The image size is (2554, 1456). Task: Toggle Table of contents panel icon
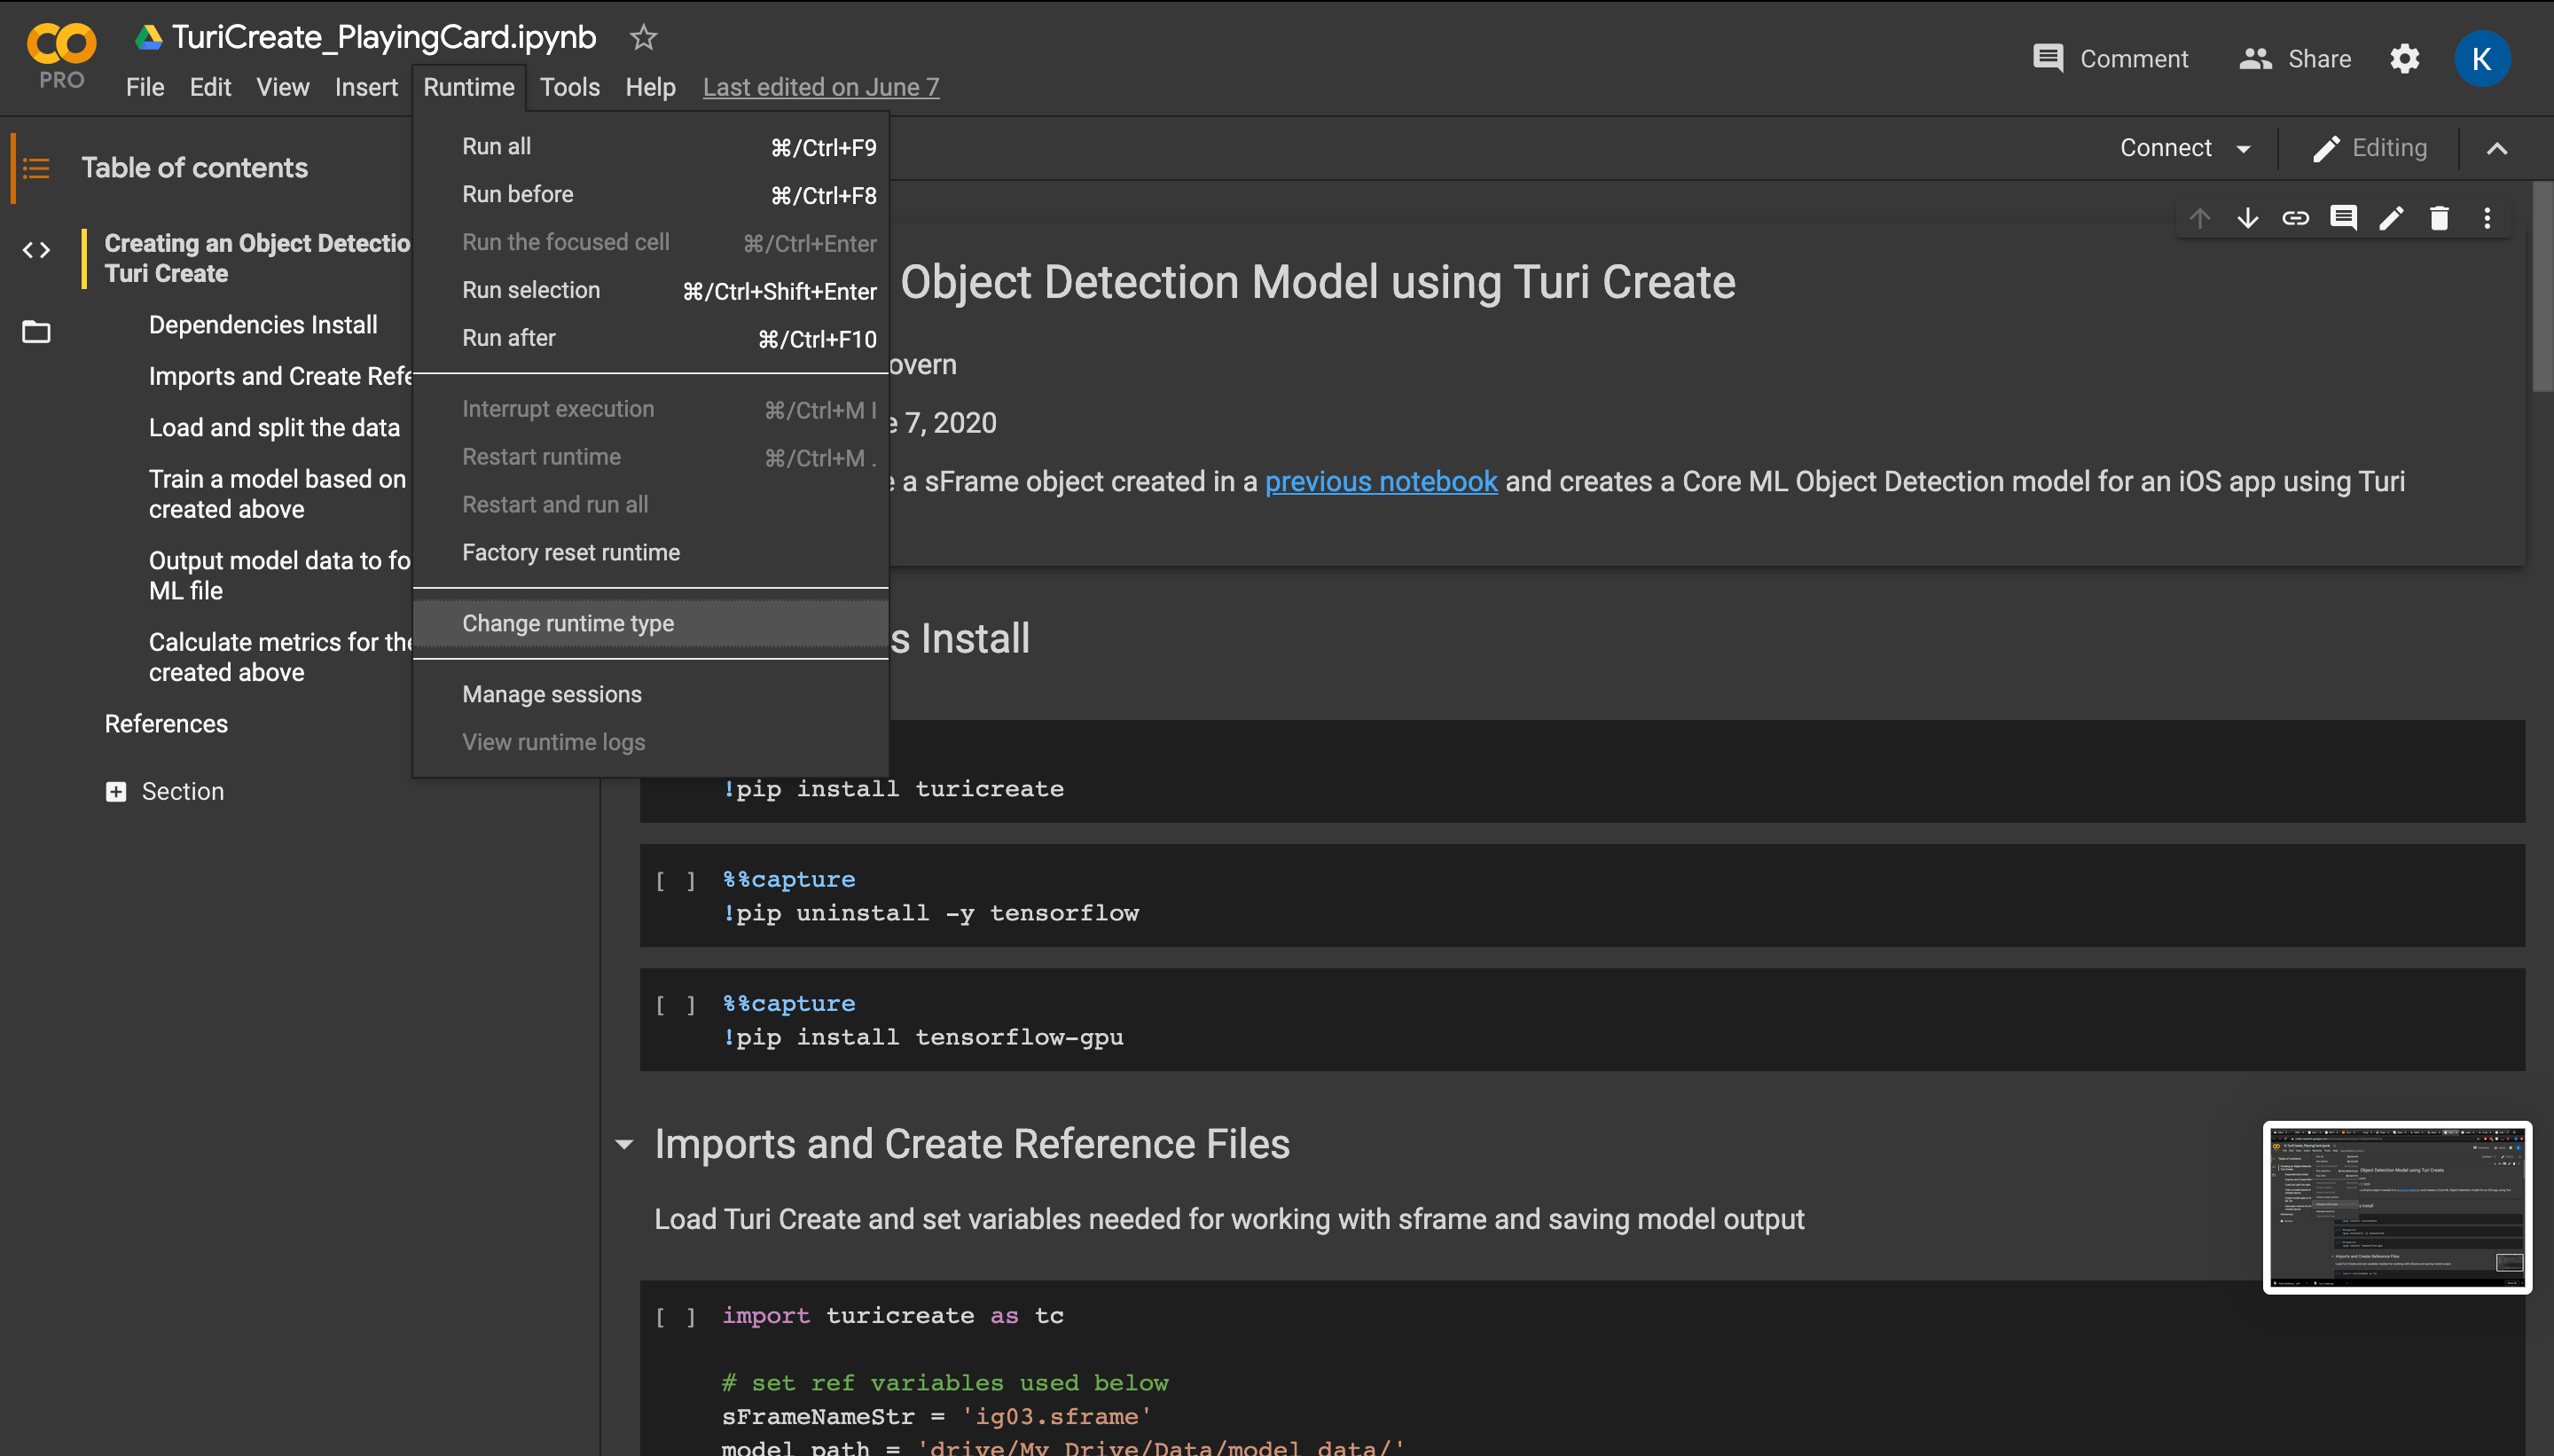(36, 168)
